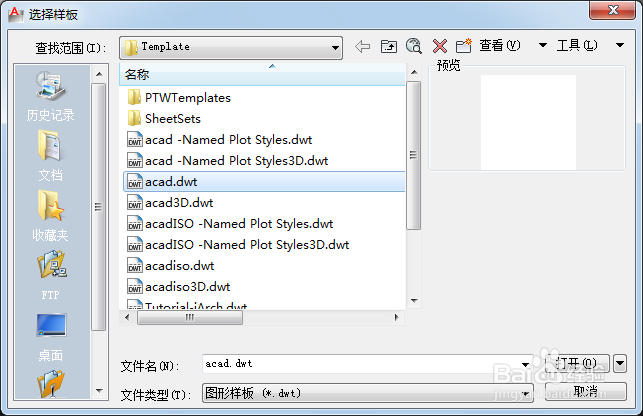Click the 打开(O) open button

(x=577, y=363)
